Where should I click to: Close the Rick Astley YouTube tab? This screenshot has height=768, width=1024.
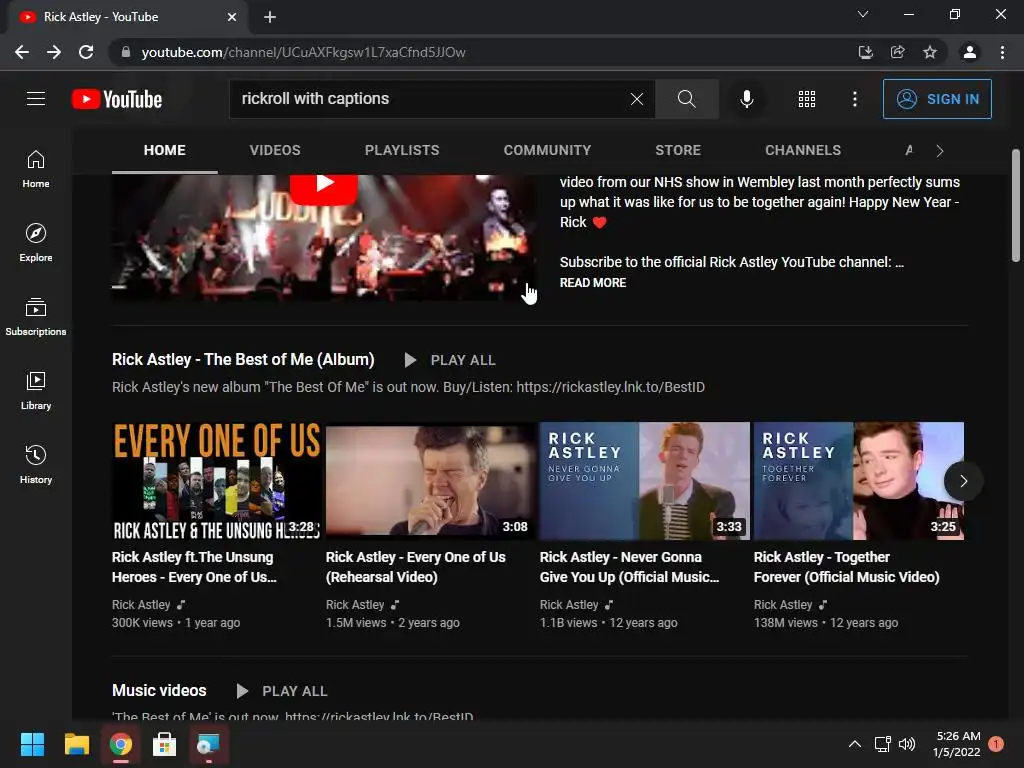(232, 17)
